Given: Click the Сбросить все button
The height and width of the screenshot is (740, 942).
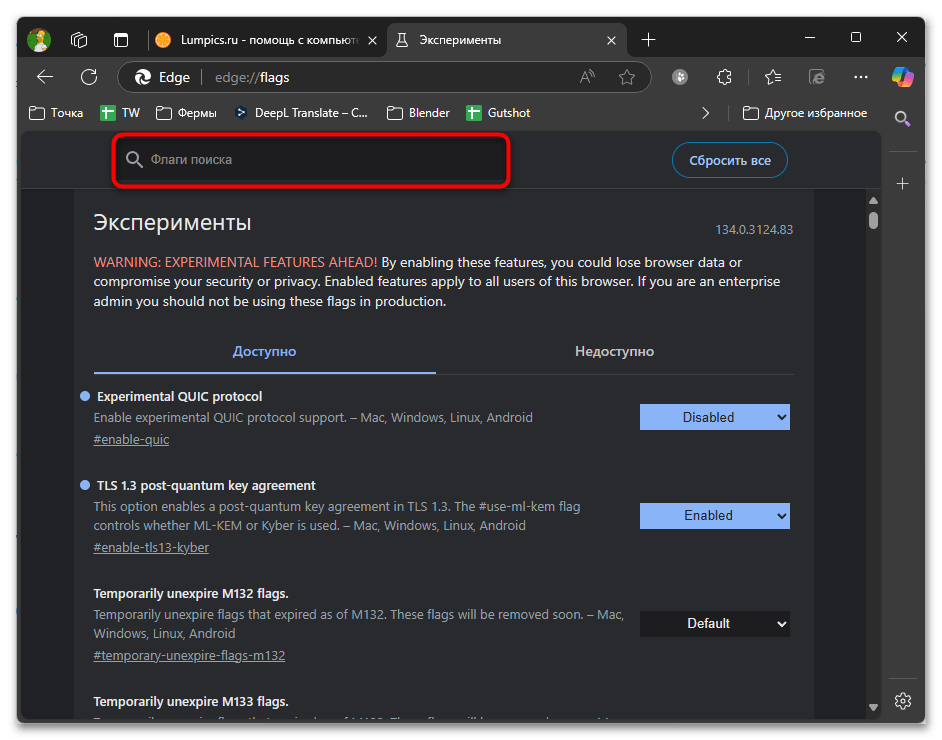Looking at the screenshot, I should [729, 160].
